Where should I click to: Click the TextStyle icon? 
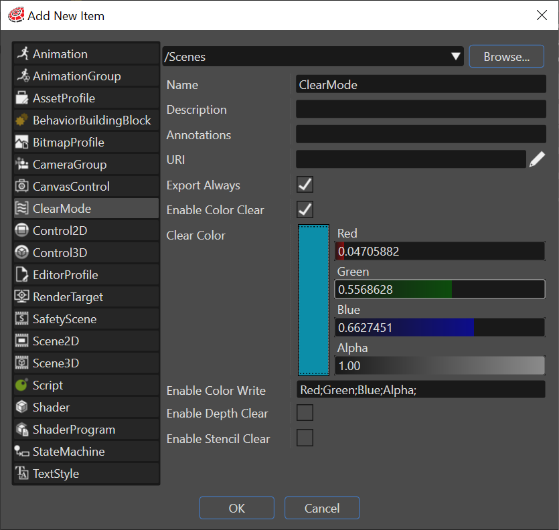[22, 473]
